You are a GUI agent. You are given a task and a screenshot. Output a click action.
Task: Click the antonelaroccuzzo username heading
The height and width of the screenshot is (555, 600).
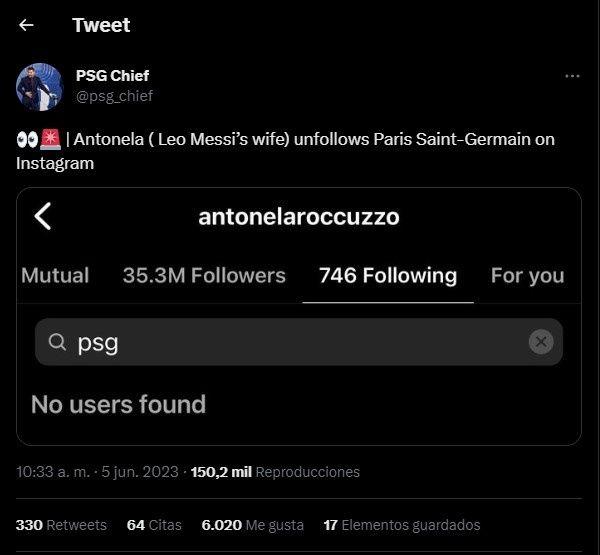[299, 216]
